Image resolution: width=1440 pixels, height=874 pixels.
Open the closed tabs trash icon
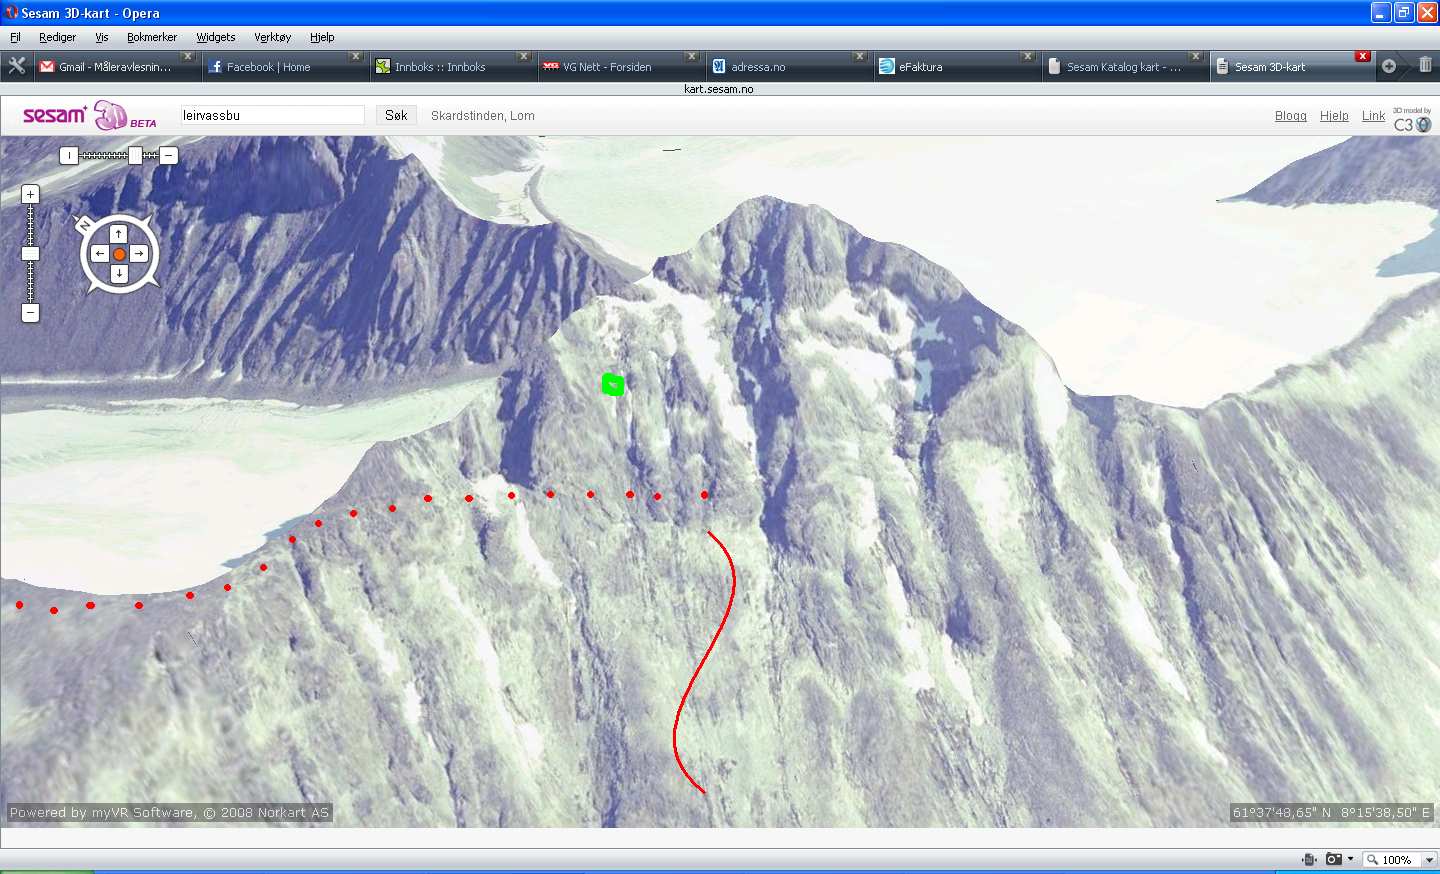1425,65
